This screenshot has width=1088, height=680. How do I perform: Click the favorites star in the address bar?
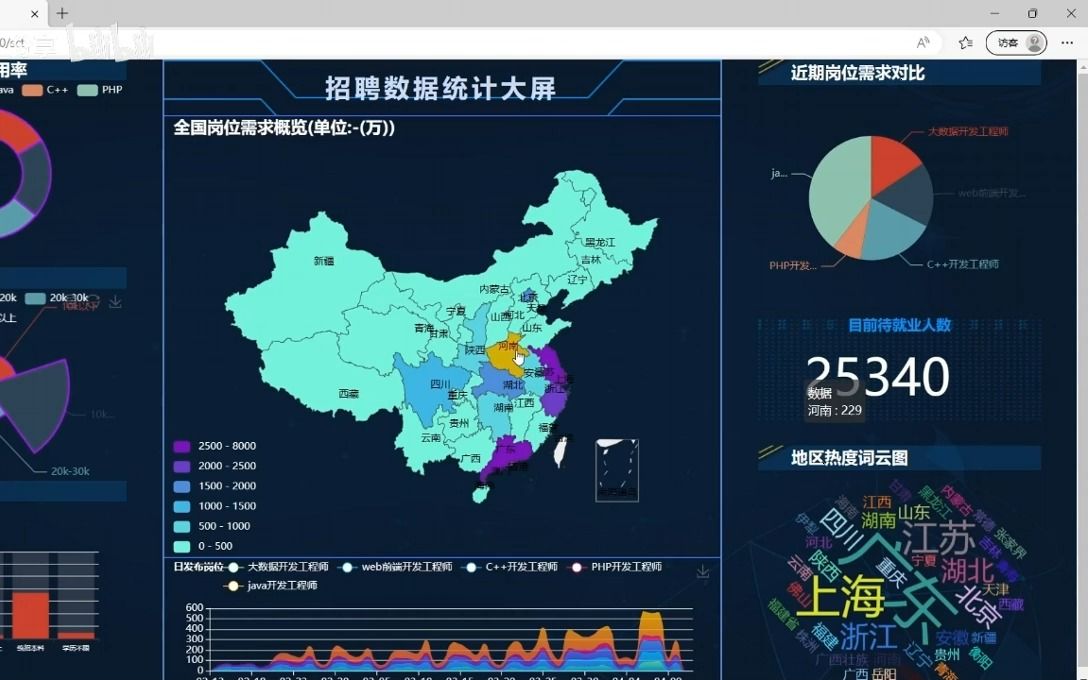965,42
